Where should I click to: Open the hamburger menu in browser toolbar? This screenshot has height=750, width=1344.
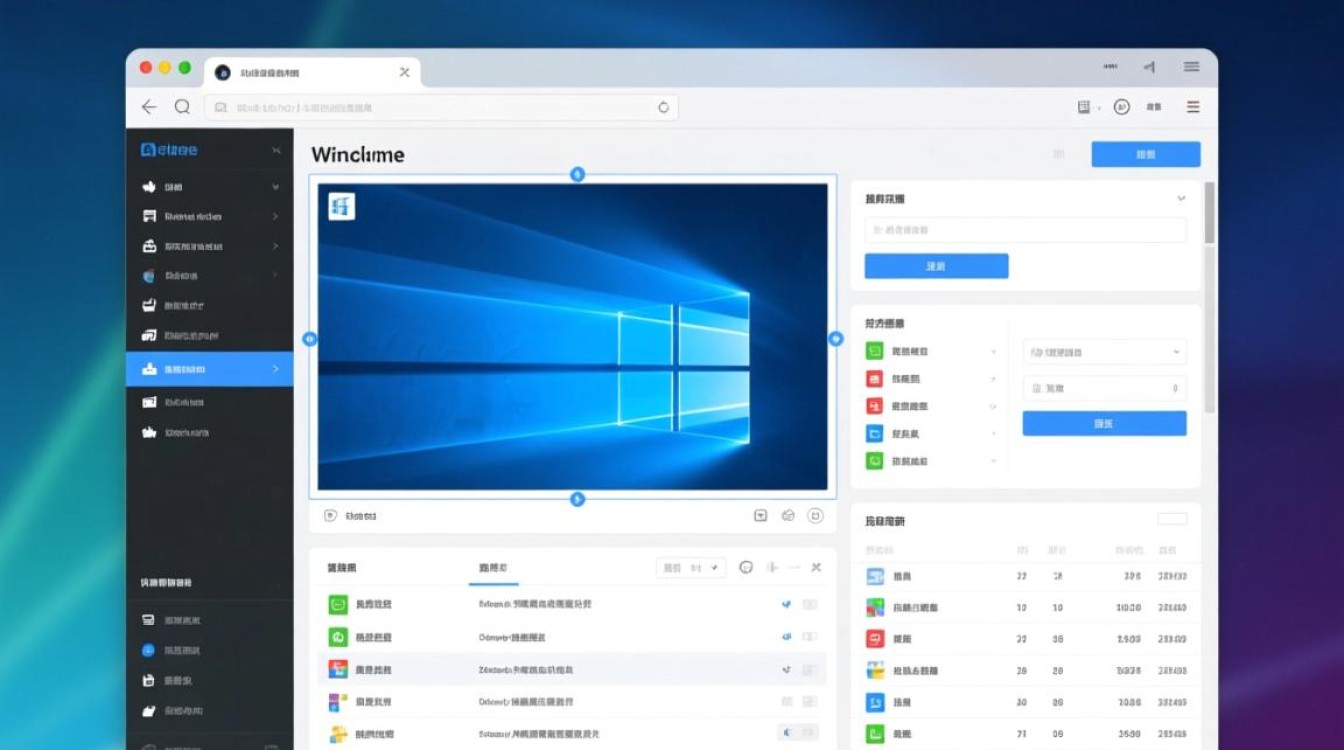click(x=1193, y=107)
